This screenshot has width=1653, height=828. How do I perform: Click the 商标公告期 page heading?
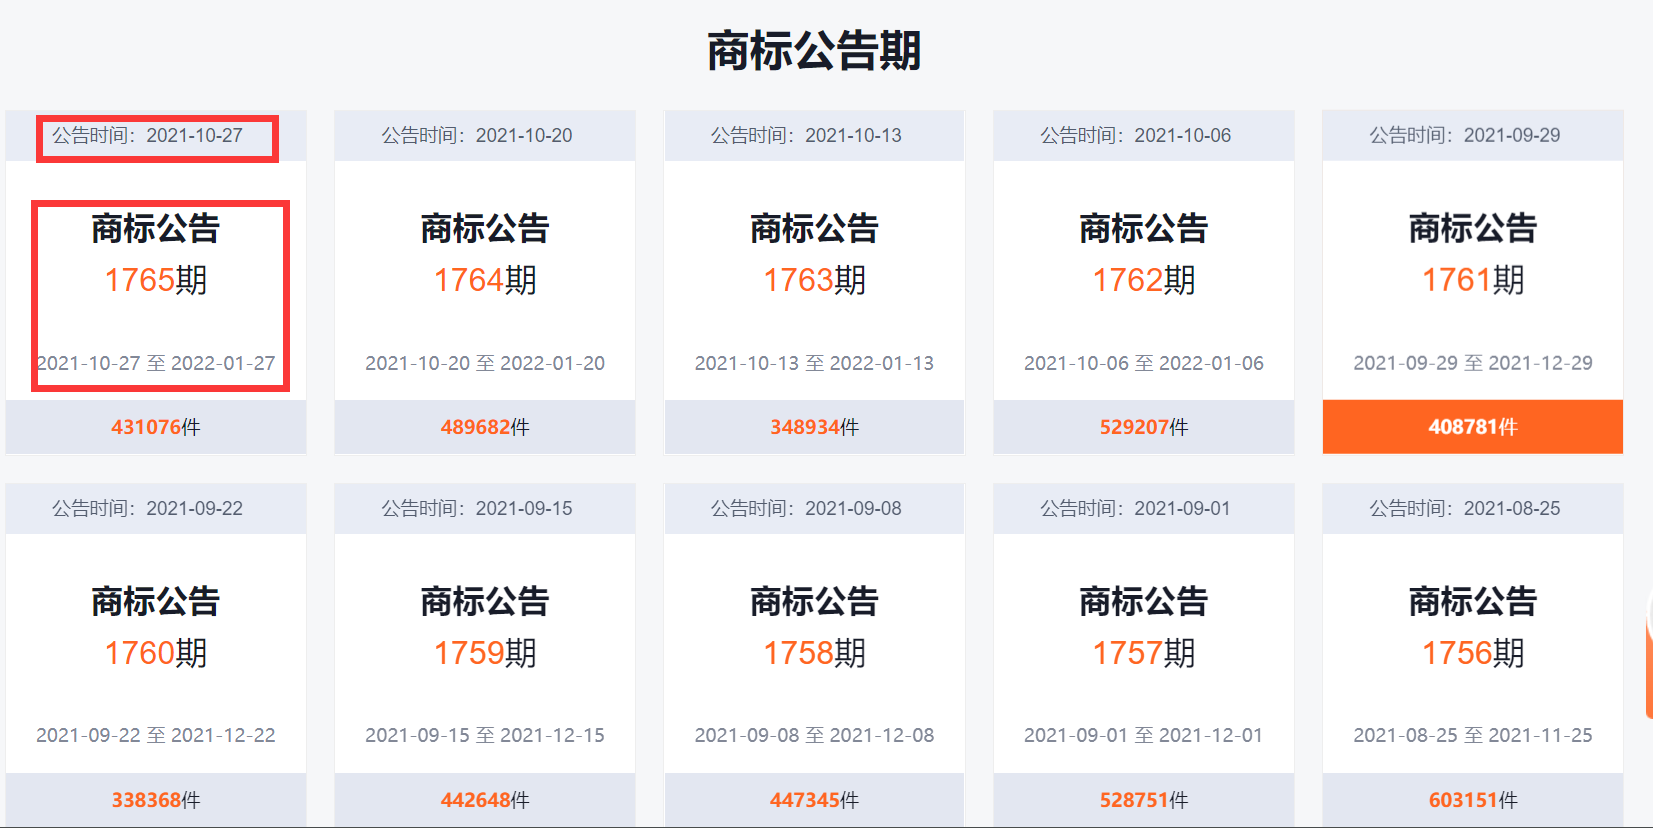pyautogui.click(x=814, y=51)
